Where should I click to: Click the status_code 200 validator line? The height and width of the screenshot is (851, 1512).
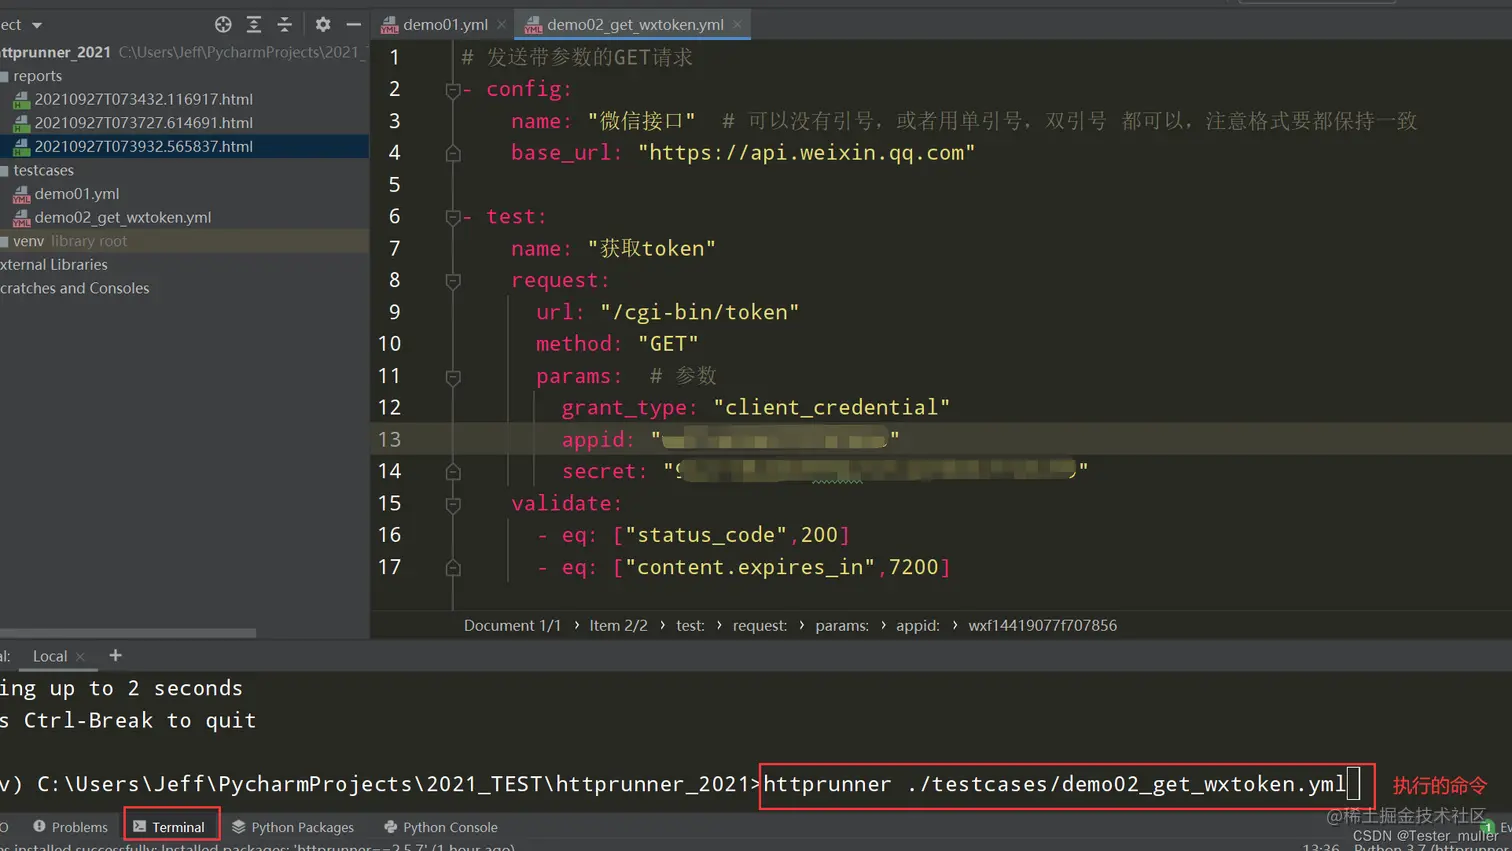tap(693, 535)
